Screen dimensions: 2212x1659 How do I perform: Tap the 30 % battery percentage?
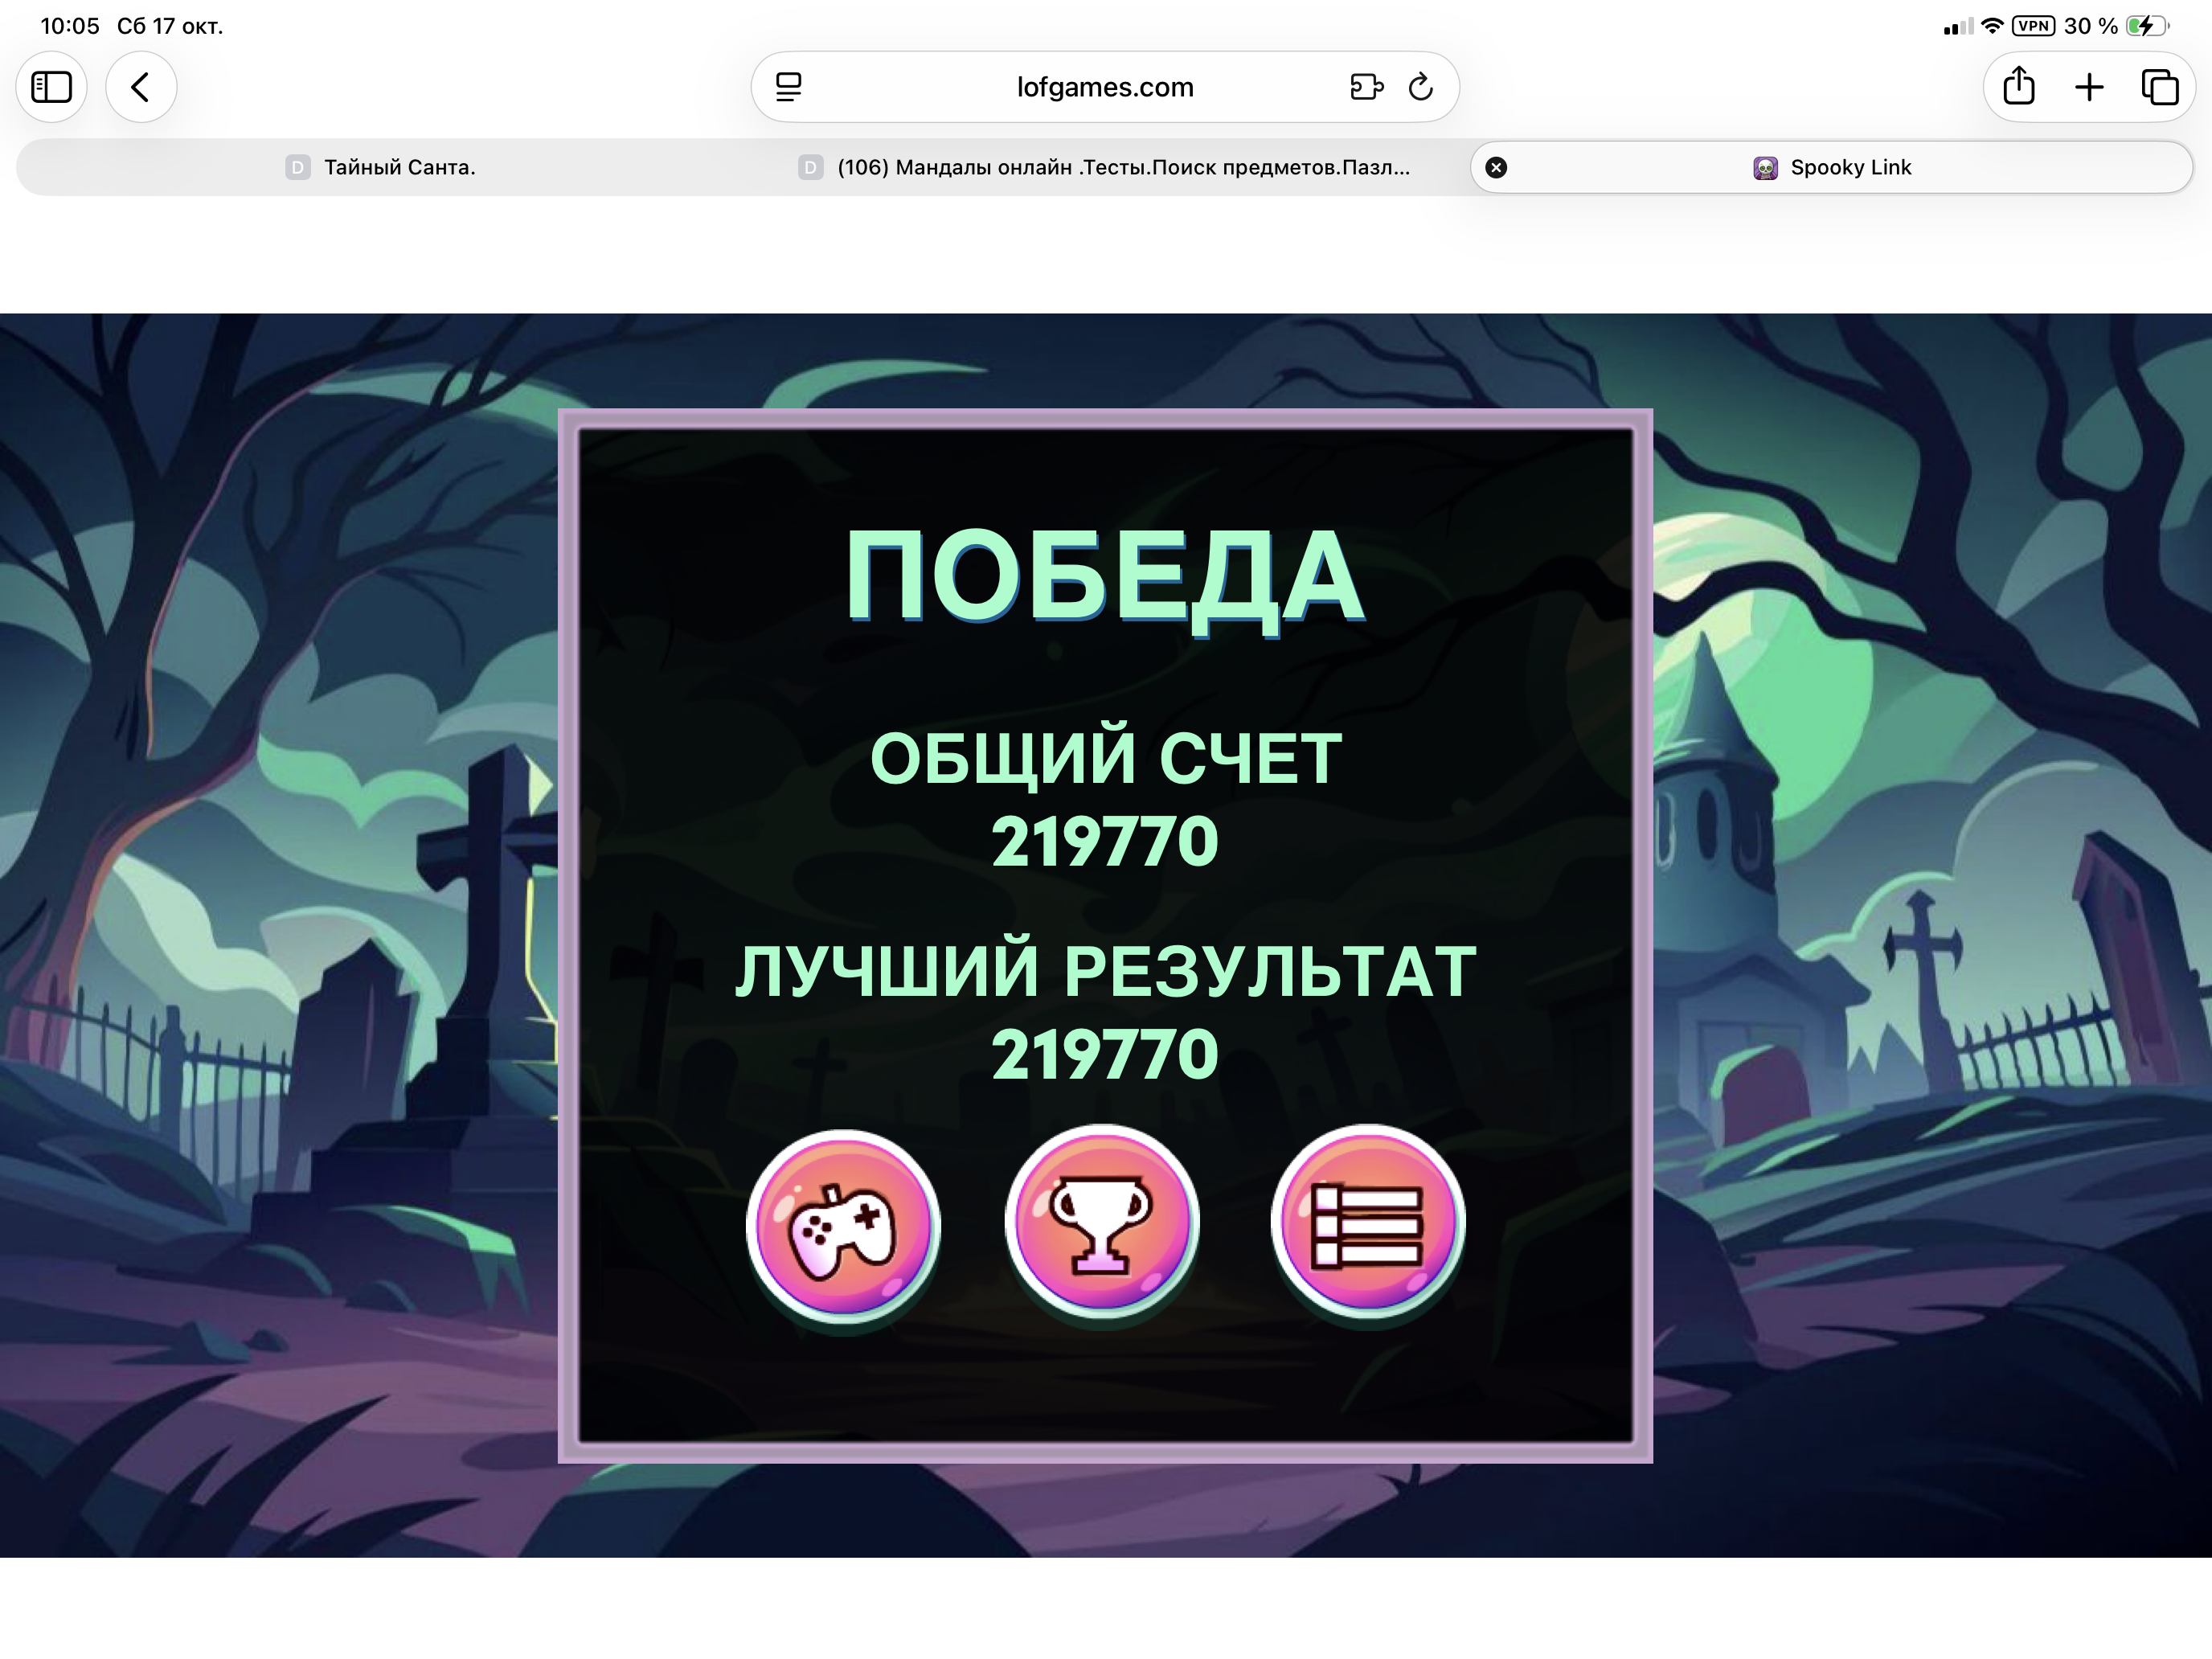tap(2091, 26)
